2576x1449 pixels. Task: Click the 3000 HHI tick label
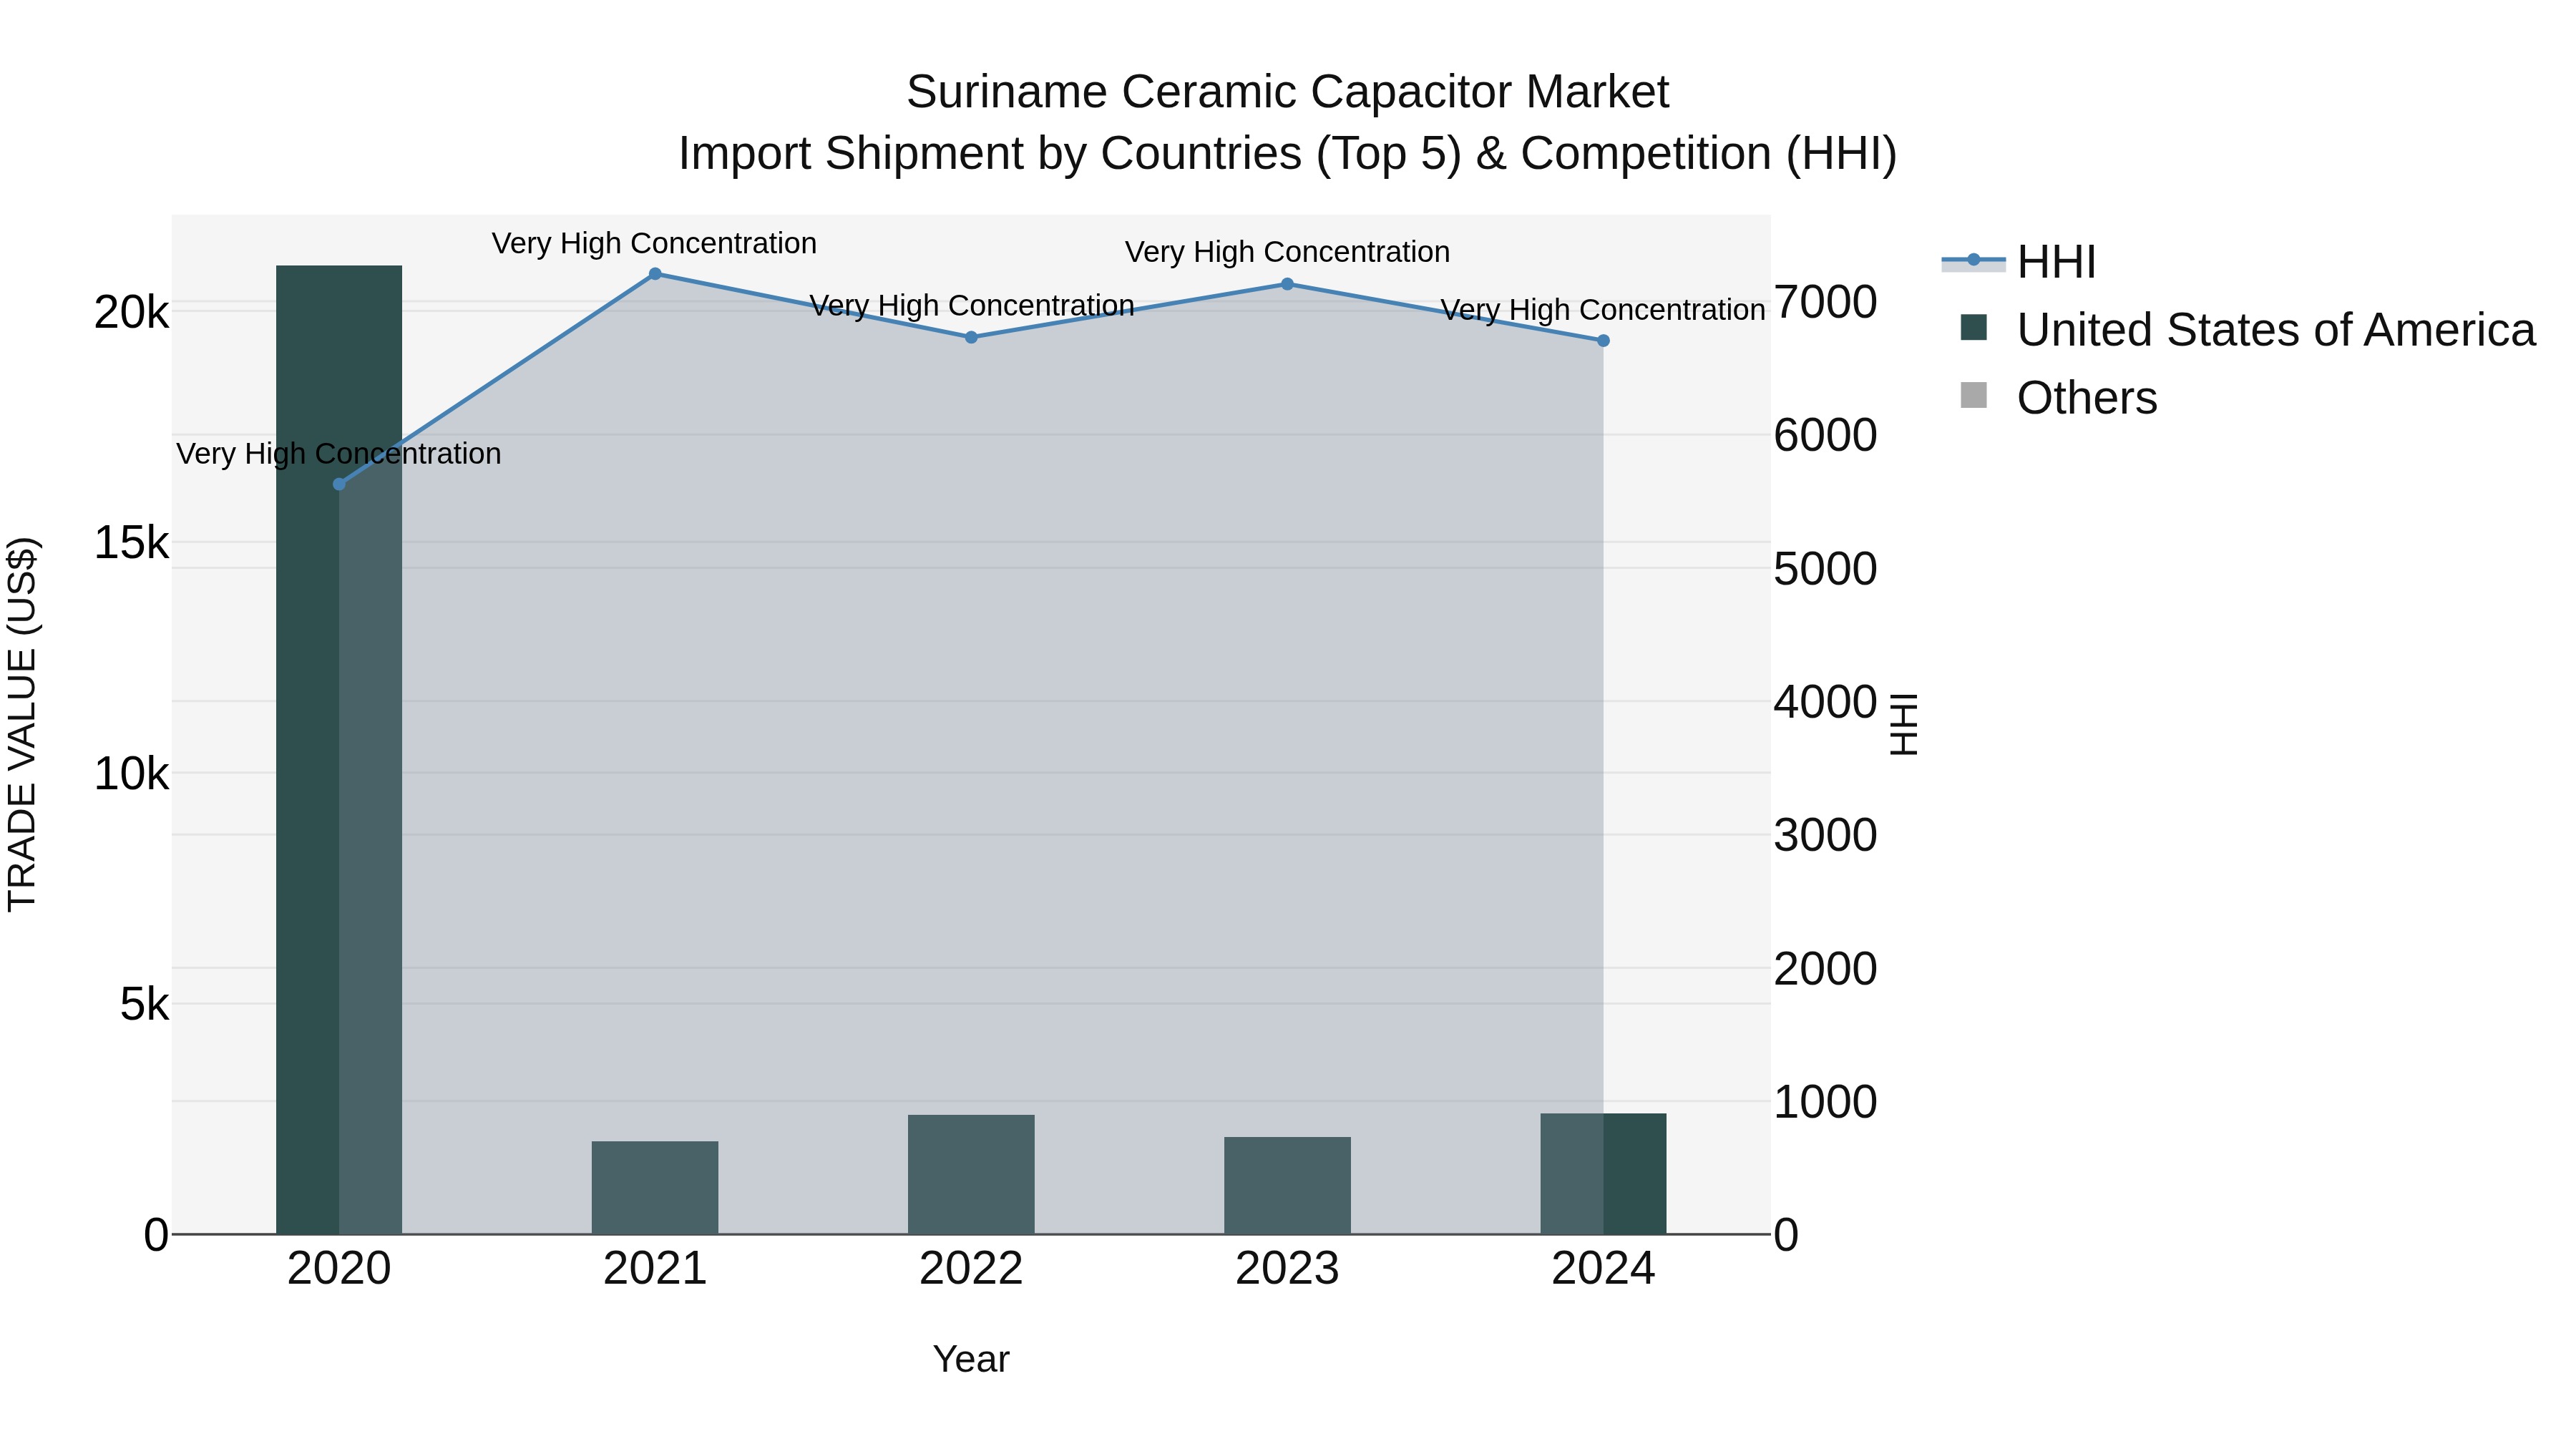pyautogui.click(x=1826, y=835)
